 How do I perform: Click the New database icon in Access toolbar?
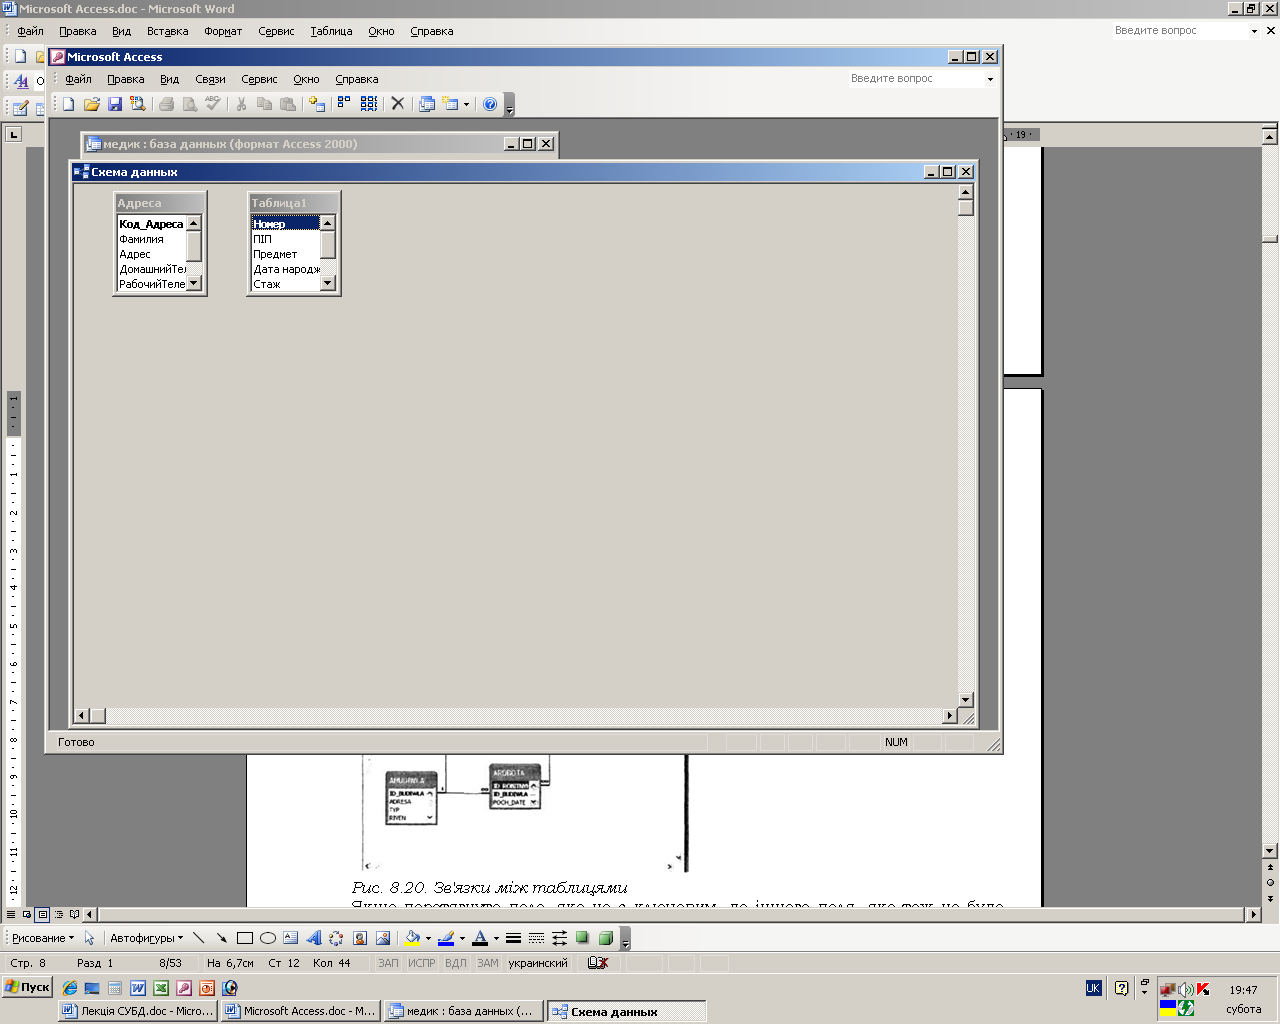[x=69, y=104]
